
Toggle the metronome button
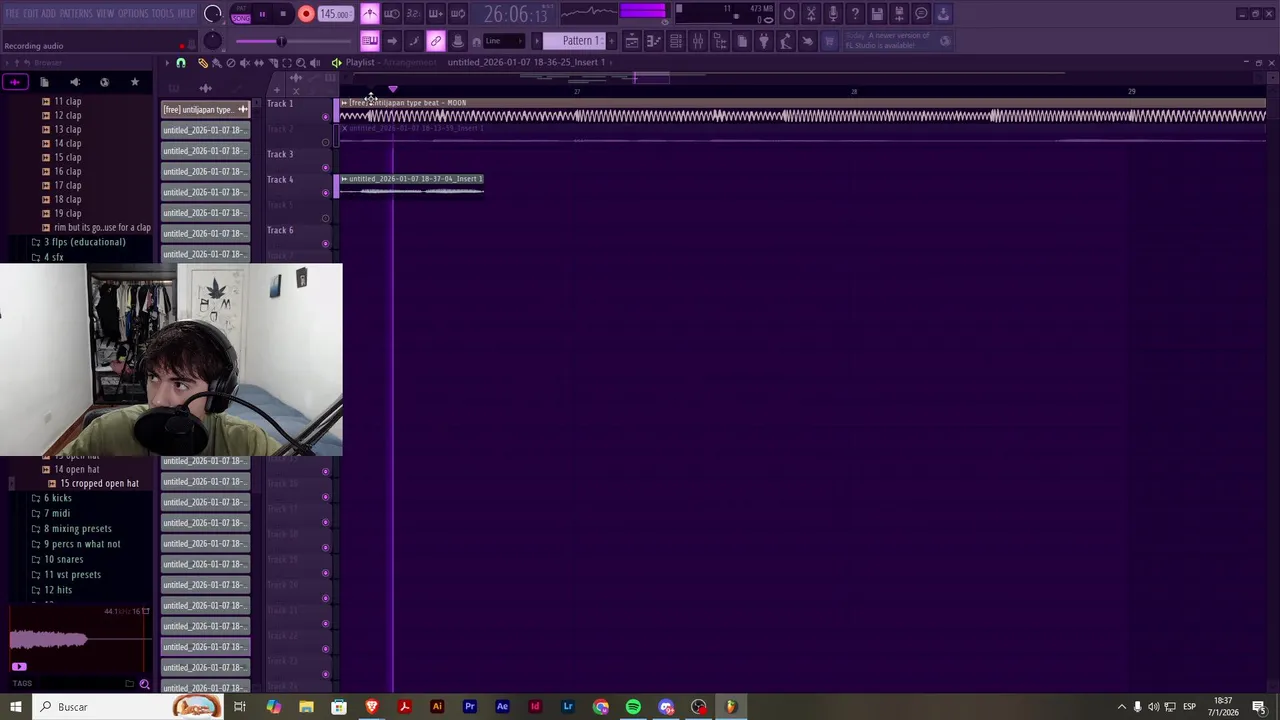point(370,14)
